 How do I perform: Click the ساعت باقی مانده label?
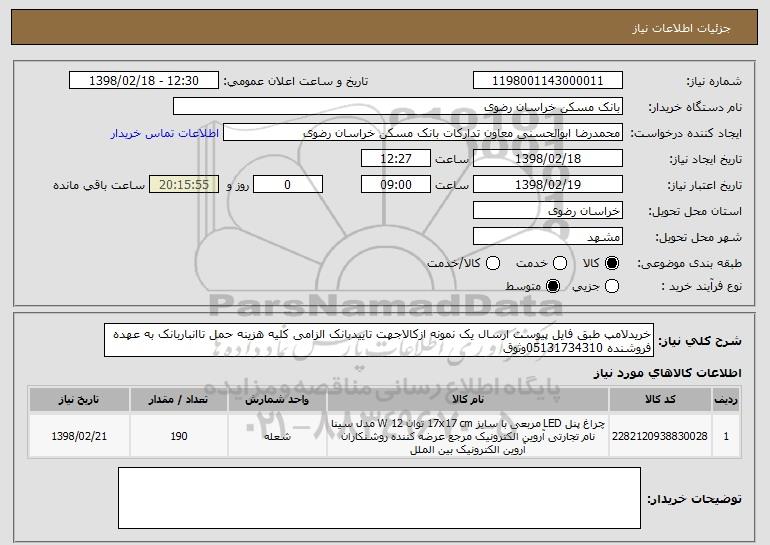99,185
